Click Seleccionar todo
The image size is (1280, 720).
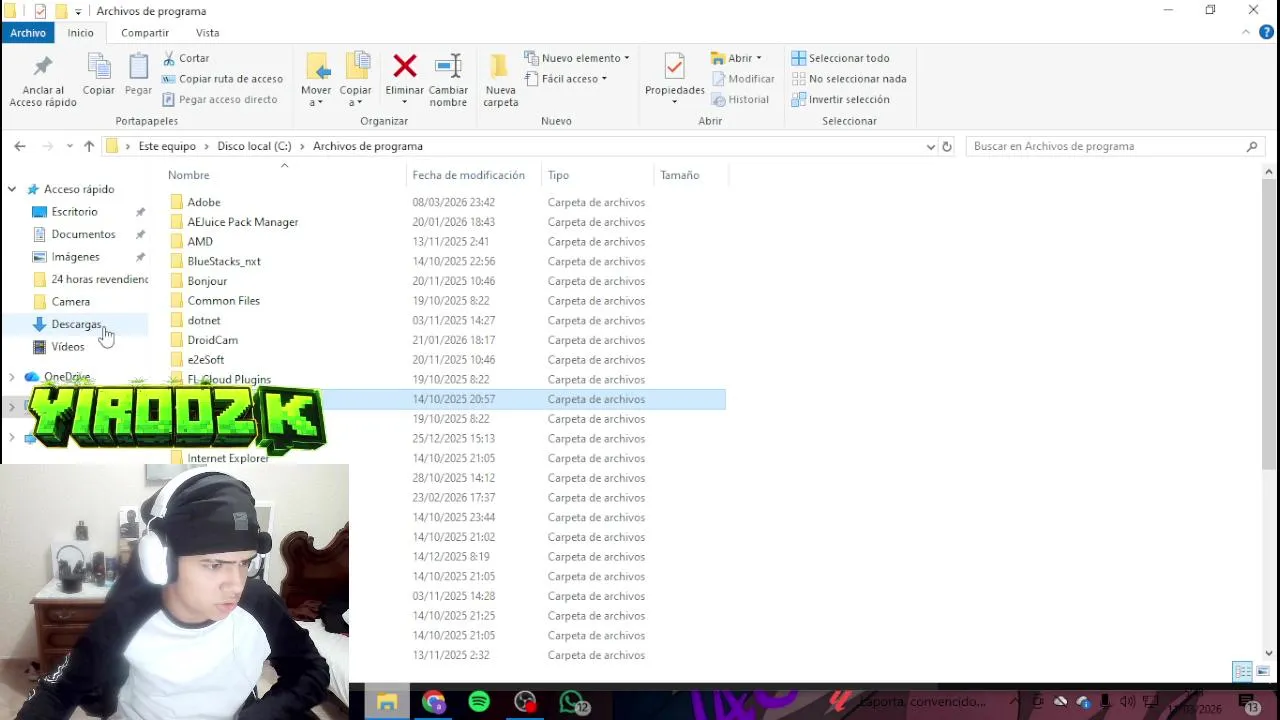click(840, 58)
